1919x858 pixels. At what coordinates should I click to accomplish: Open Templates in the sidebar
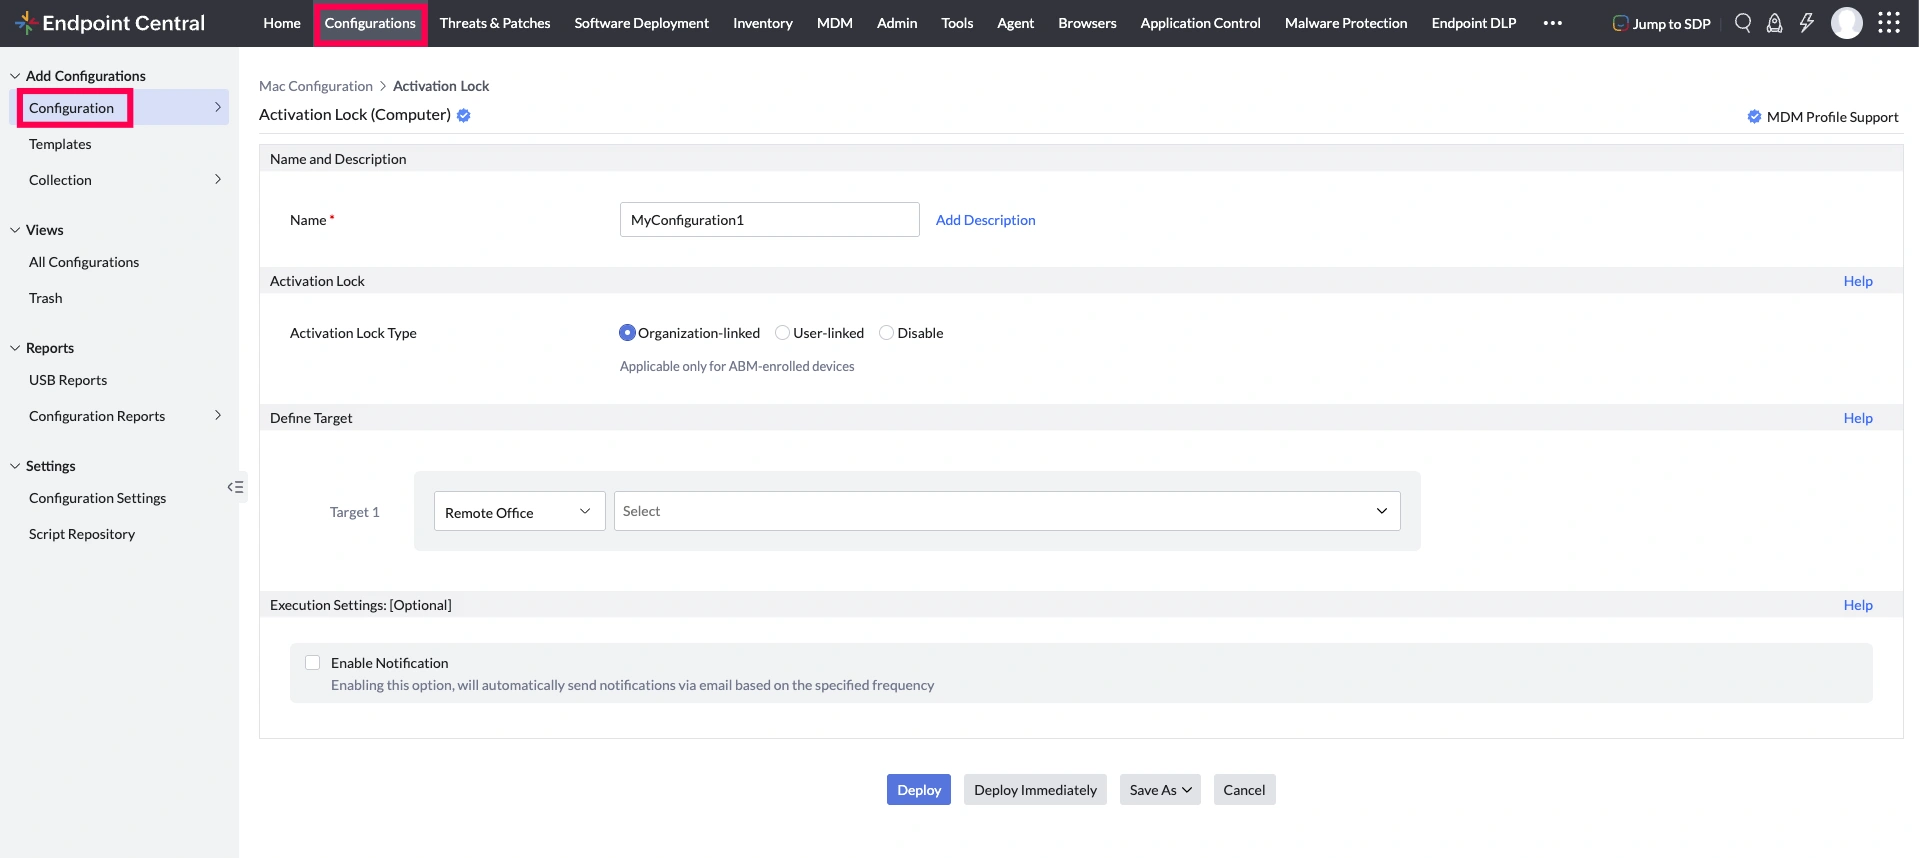(x=60, y=144)
